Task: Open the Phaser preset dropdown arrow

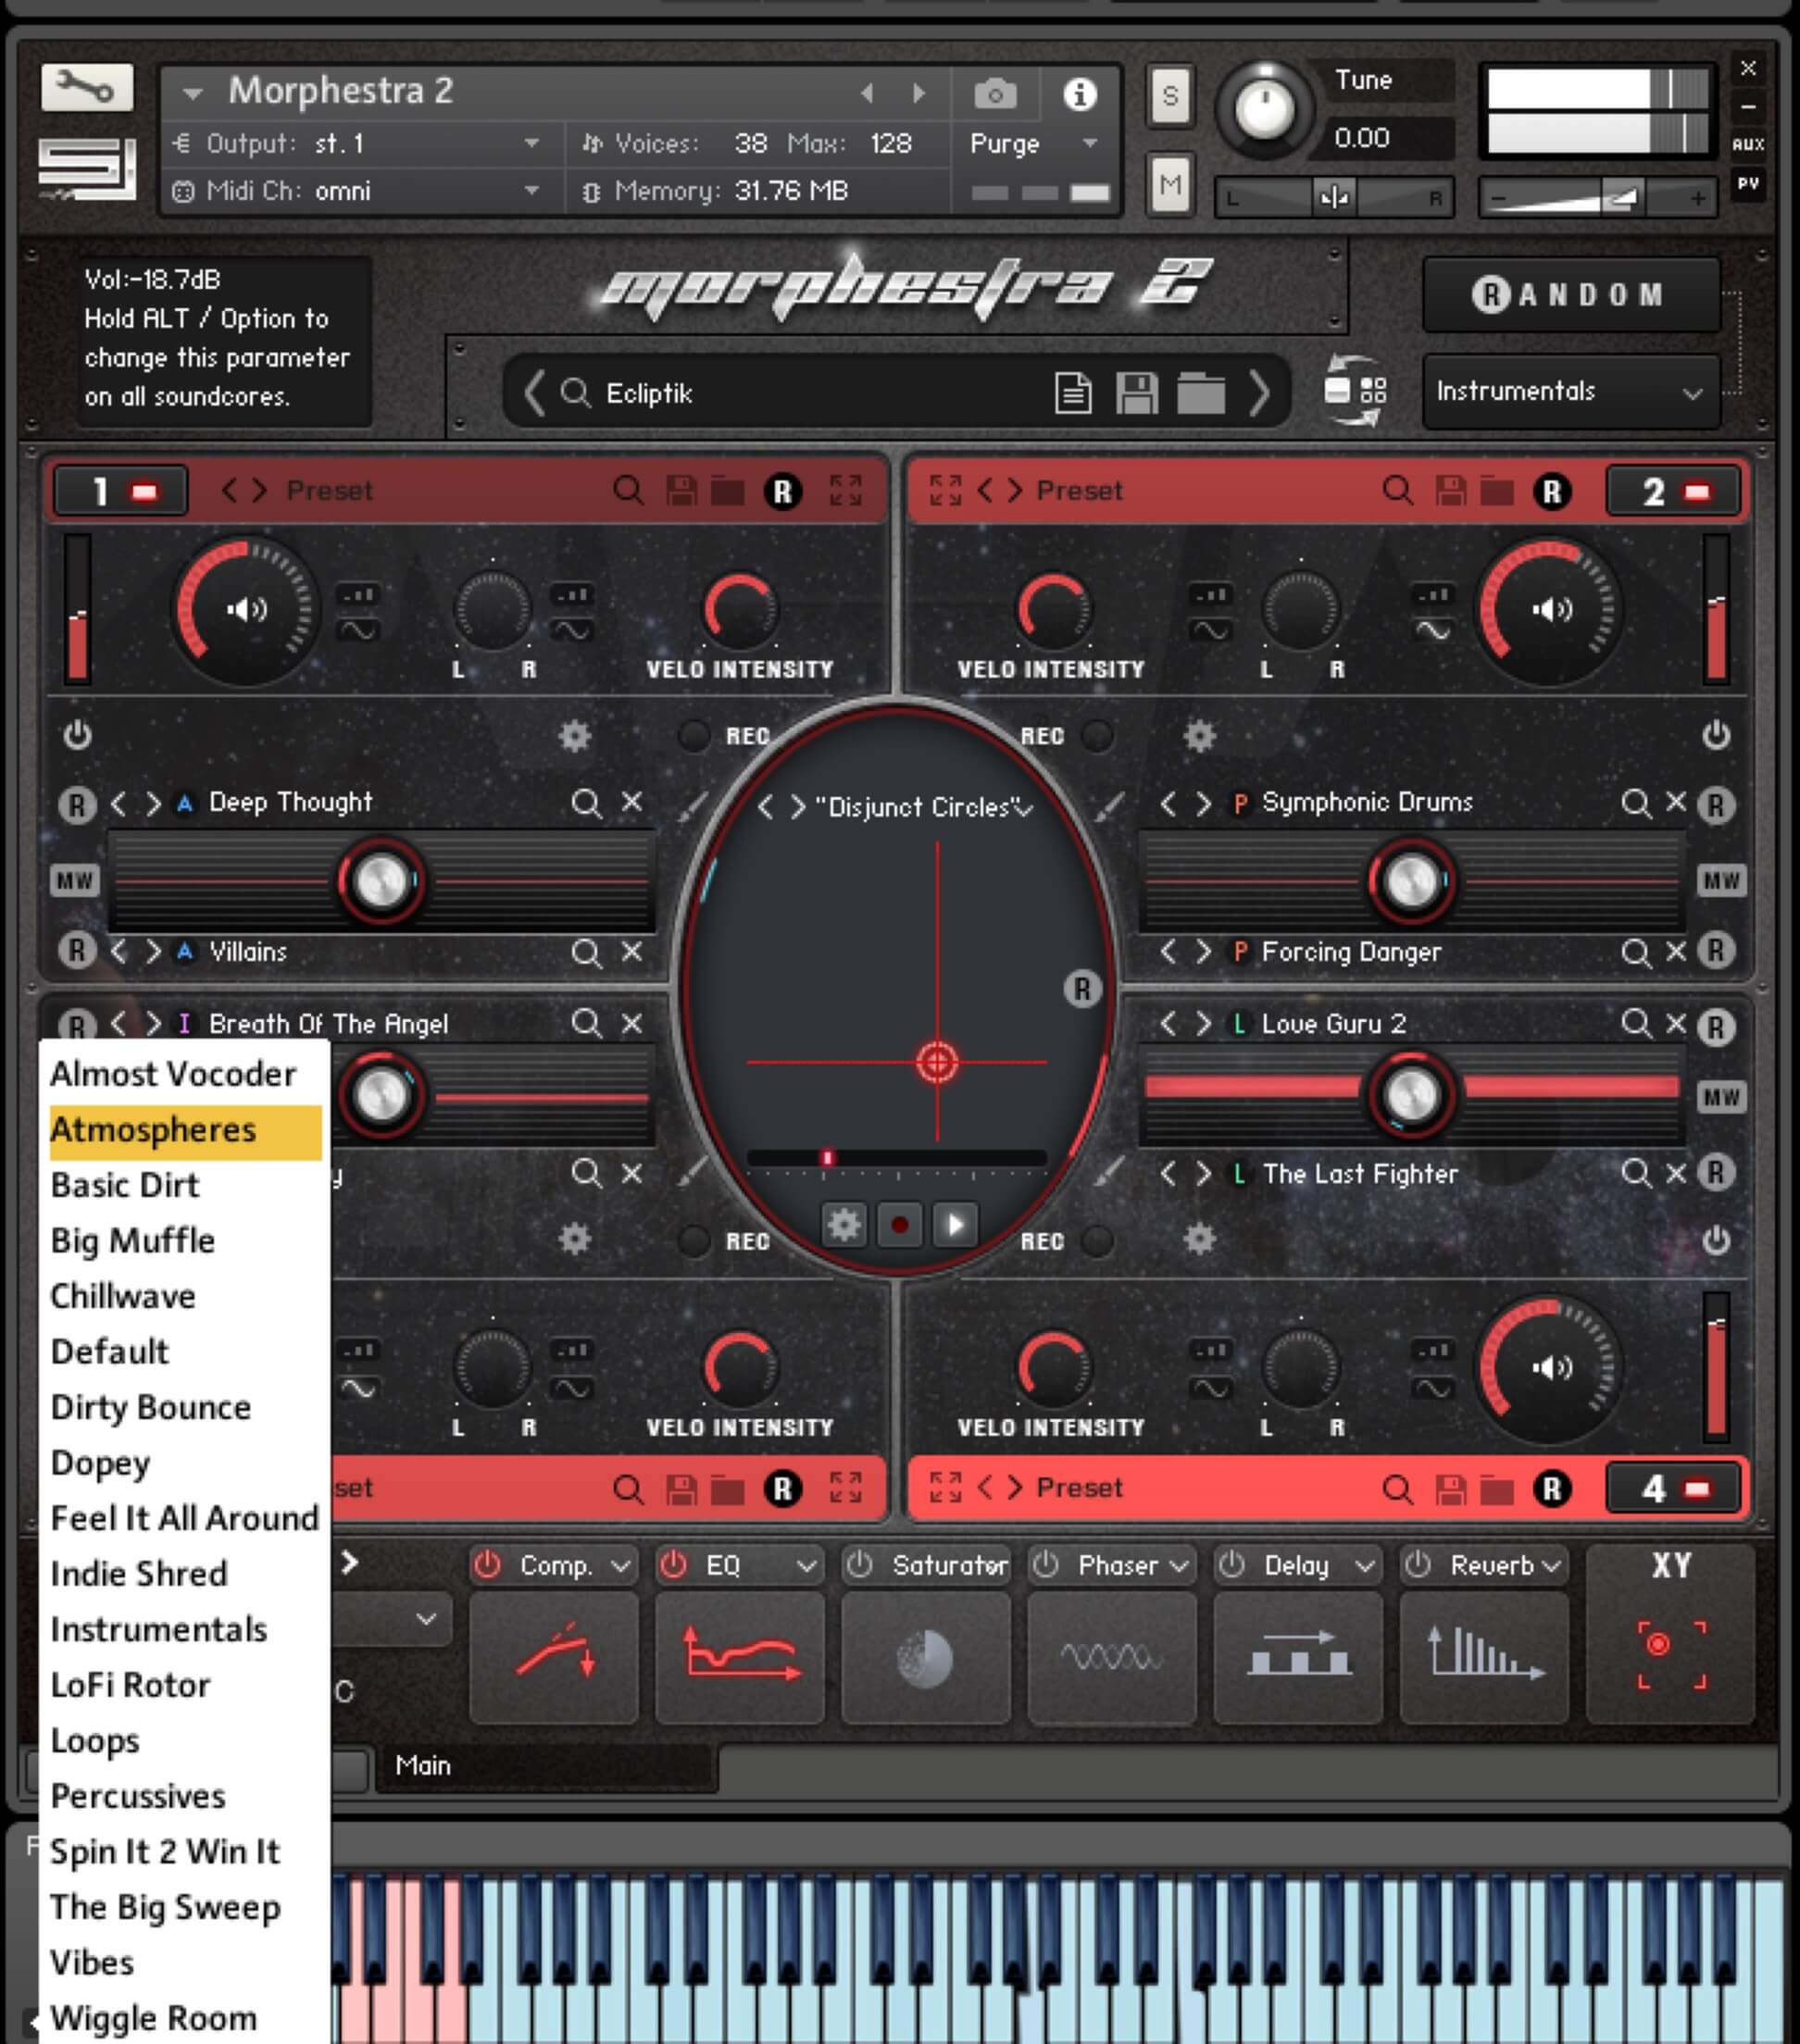Action: (1180, 1566)
